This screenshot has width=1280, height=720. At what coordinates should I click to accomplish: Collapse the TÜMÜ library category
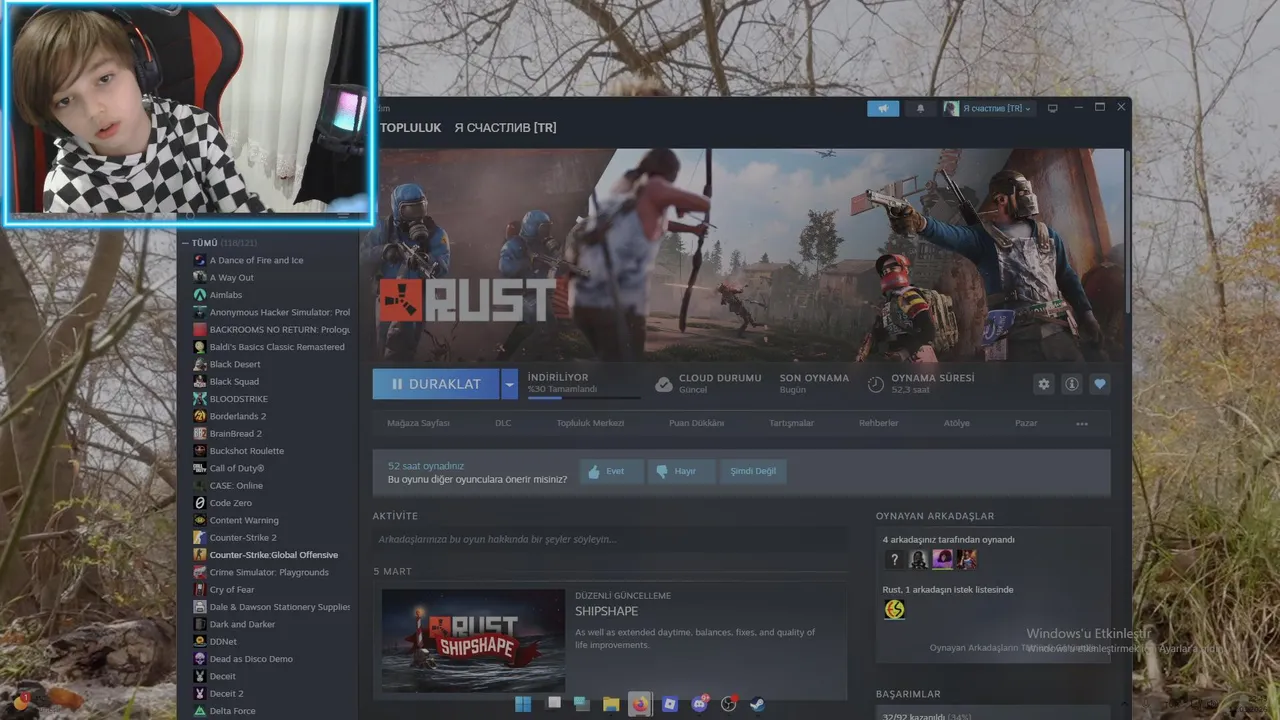click(x=186, y=243)
